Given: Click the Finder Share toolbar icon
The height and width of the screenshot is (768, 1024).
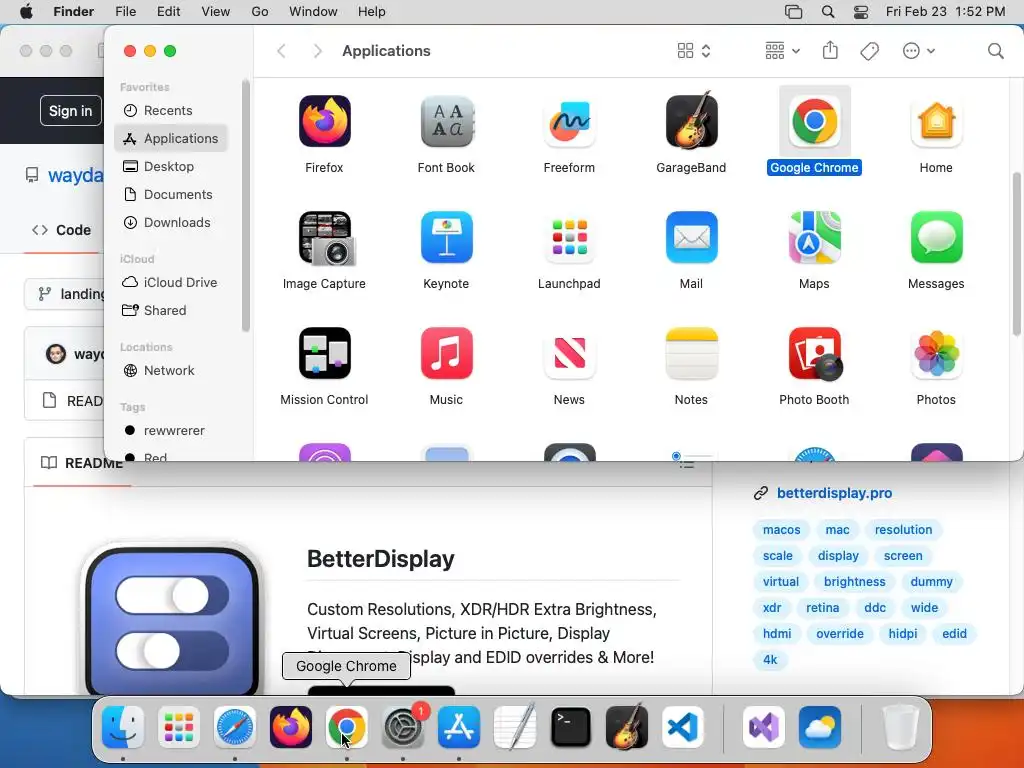Looking at the screenshot, I should click(x=830, y=50).
